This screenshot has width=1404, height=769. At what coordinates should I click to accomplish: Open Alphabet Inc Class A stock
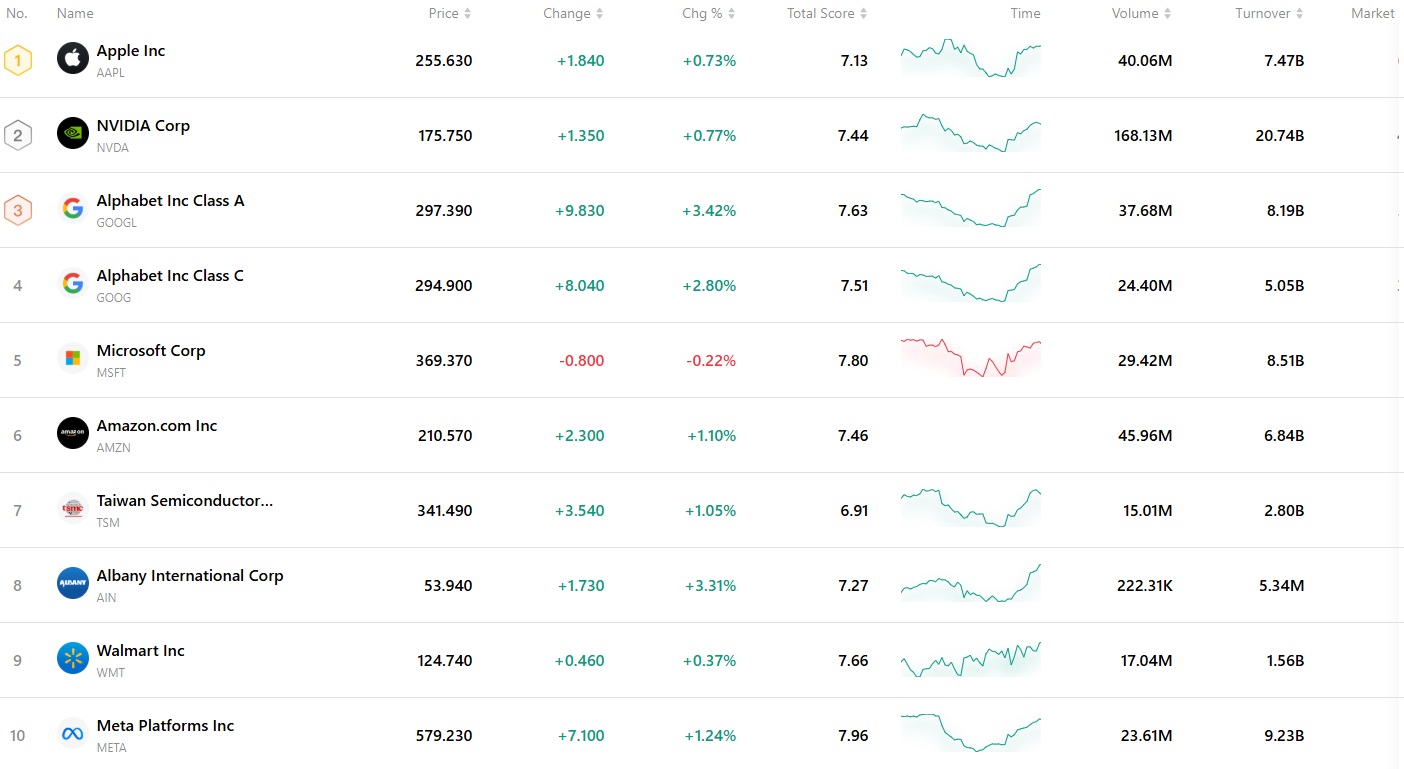click(170, 201)
